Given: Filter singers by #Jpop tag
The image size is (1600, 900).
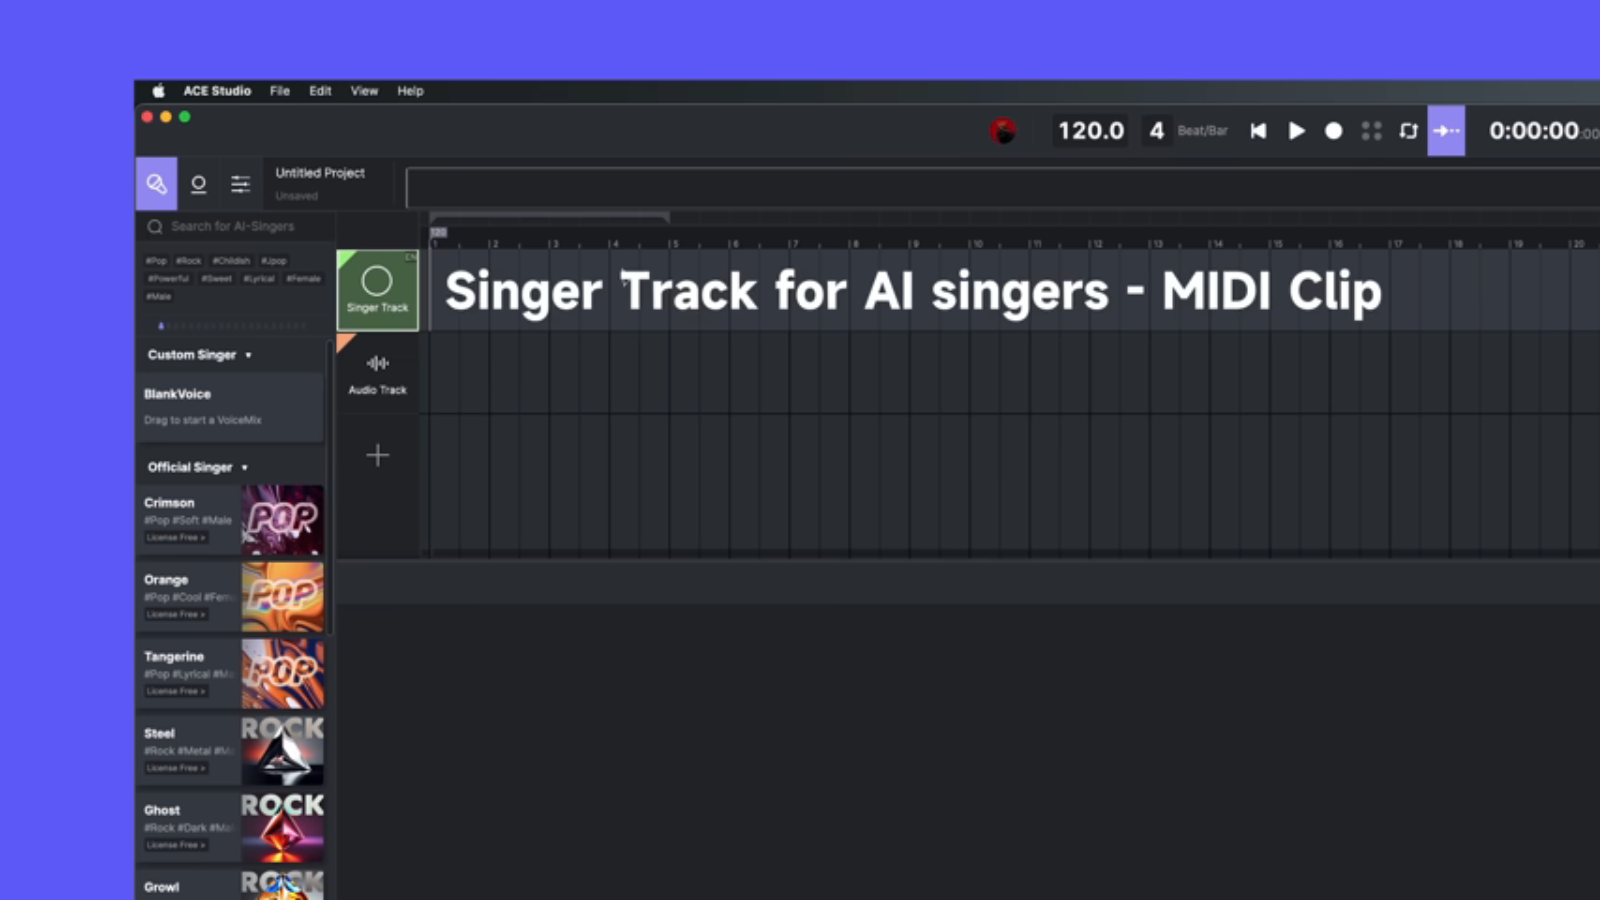Looking at the screenshot, I should [x=274, y=261].
